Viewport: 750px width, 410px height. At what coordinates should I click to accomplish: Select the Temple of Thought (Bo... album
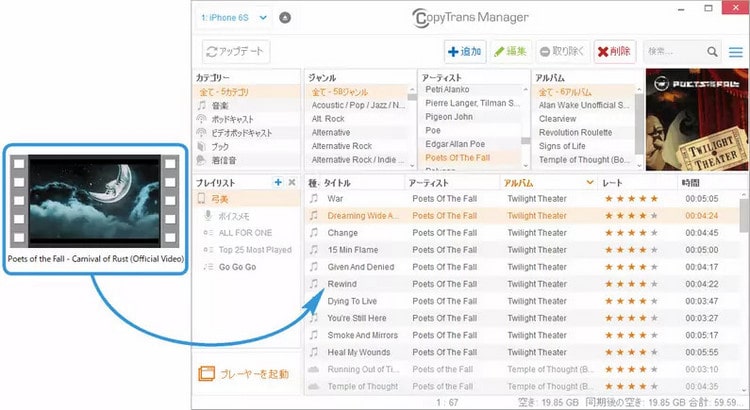click(584, 160)
